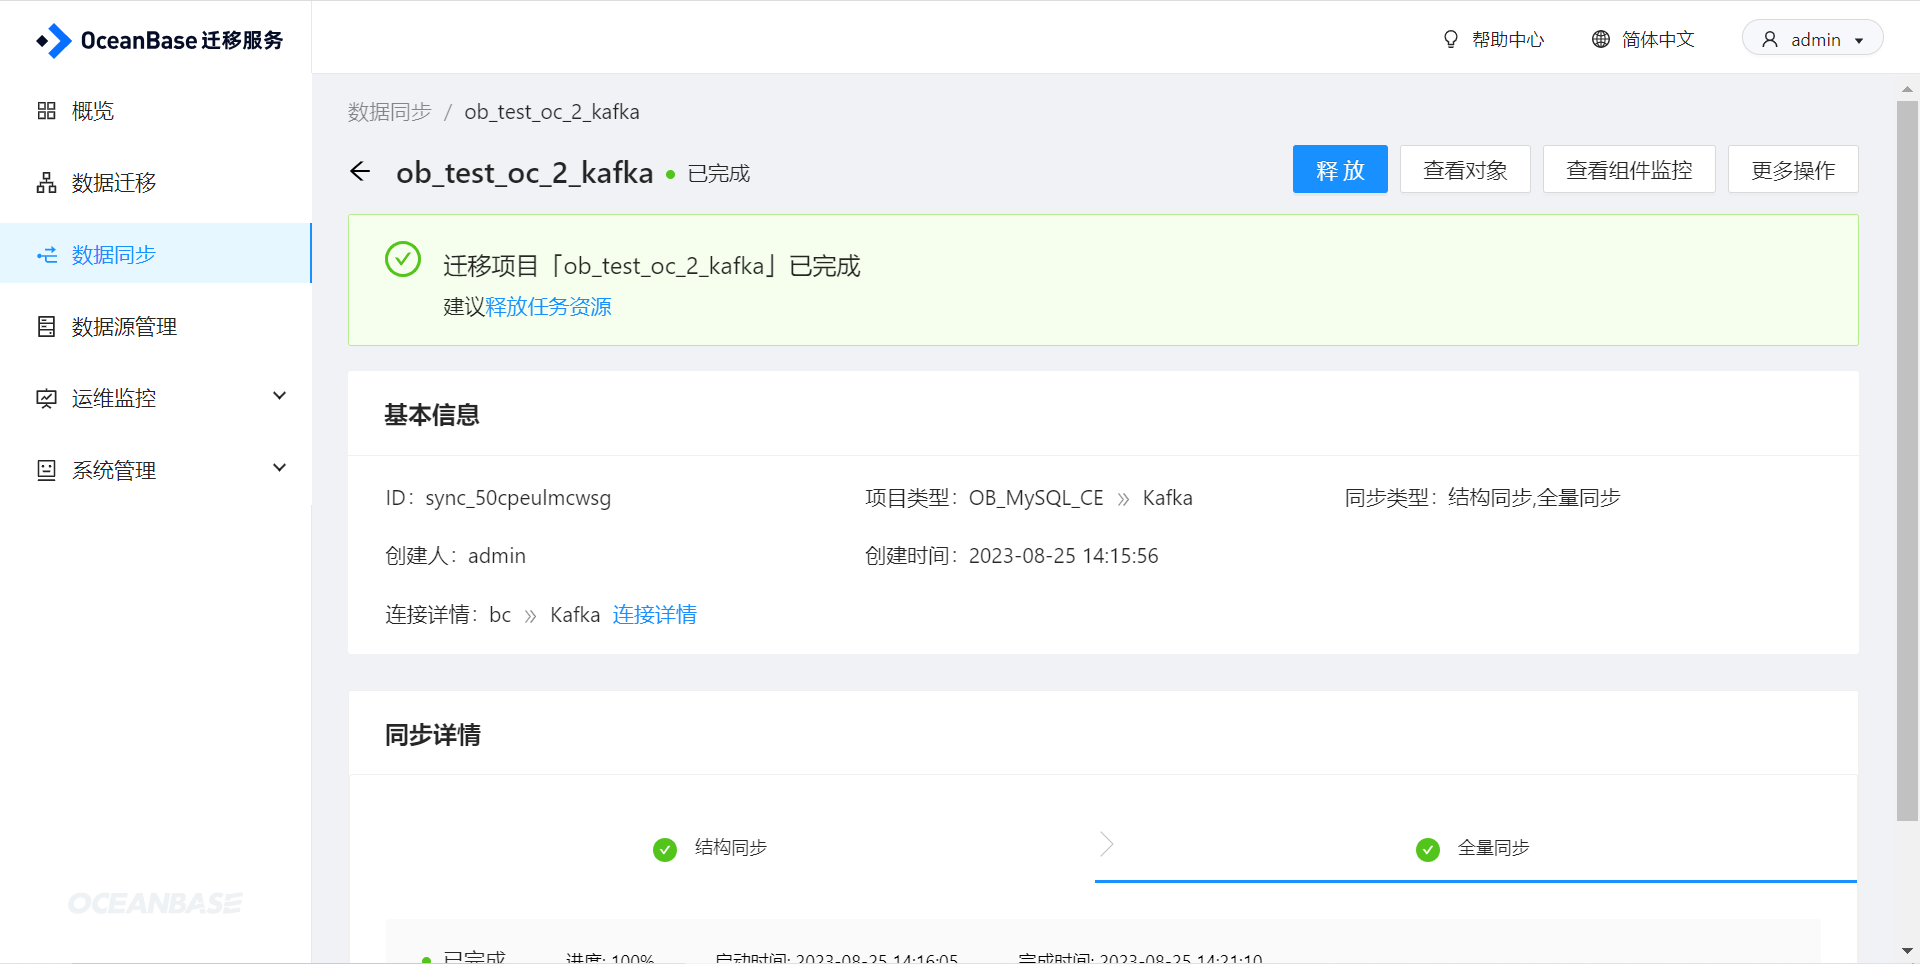Click the 结构同步 green check icon
Image resolution: width=1920 pixels, height=964 pixels.
pos(665,849)
